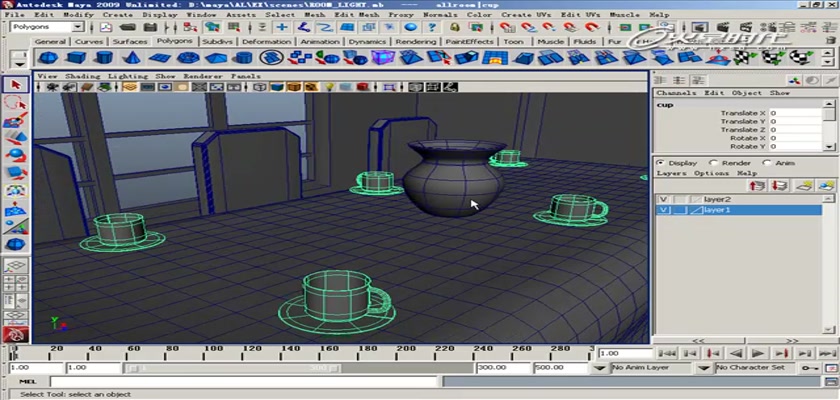Create a polygon plane from the shelf
The height and width of the screenshot is (400, 840).
(160, 57)
